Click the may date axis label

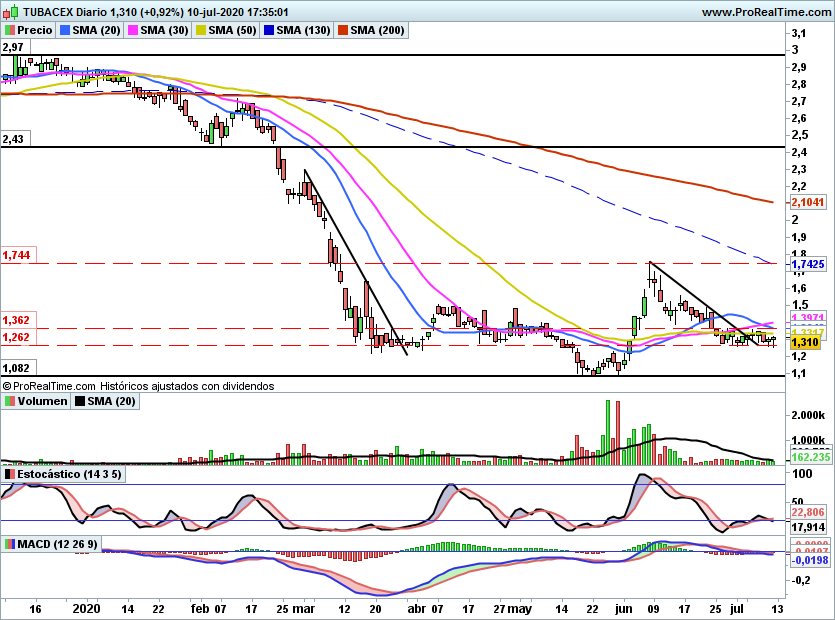click(x=519, y=609)
